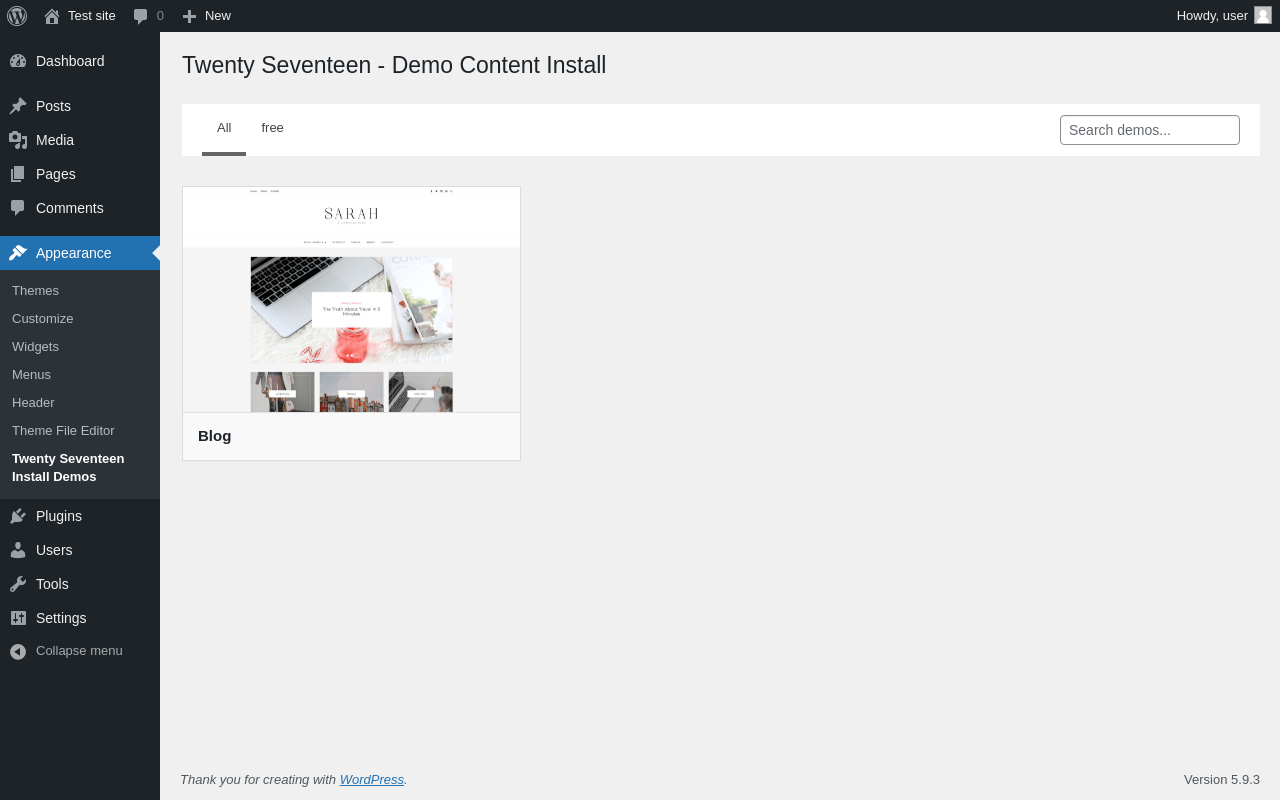Open Theme File Editor submenu item

[63, 430]
